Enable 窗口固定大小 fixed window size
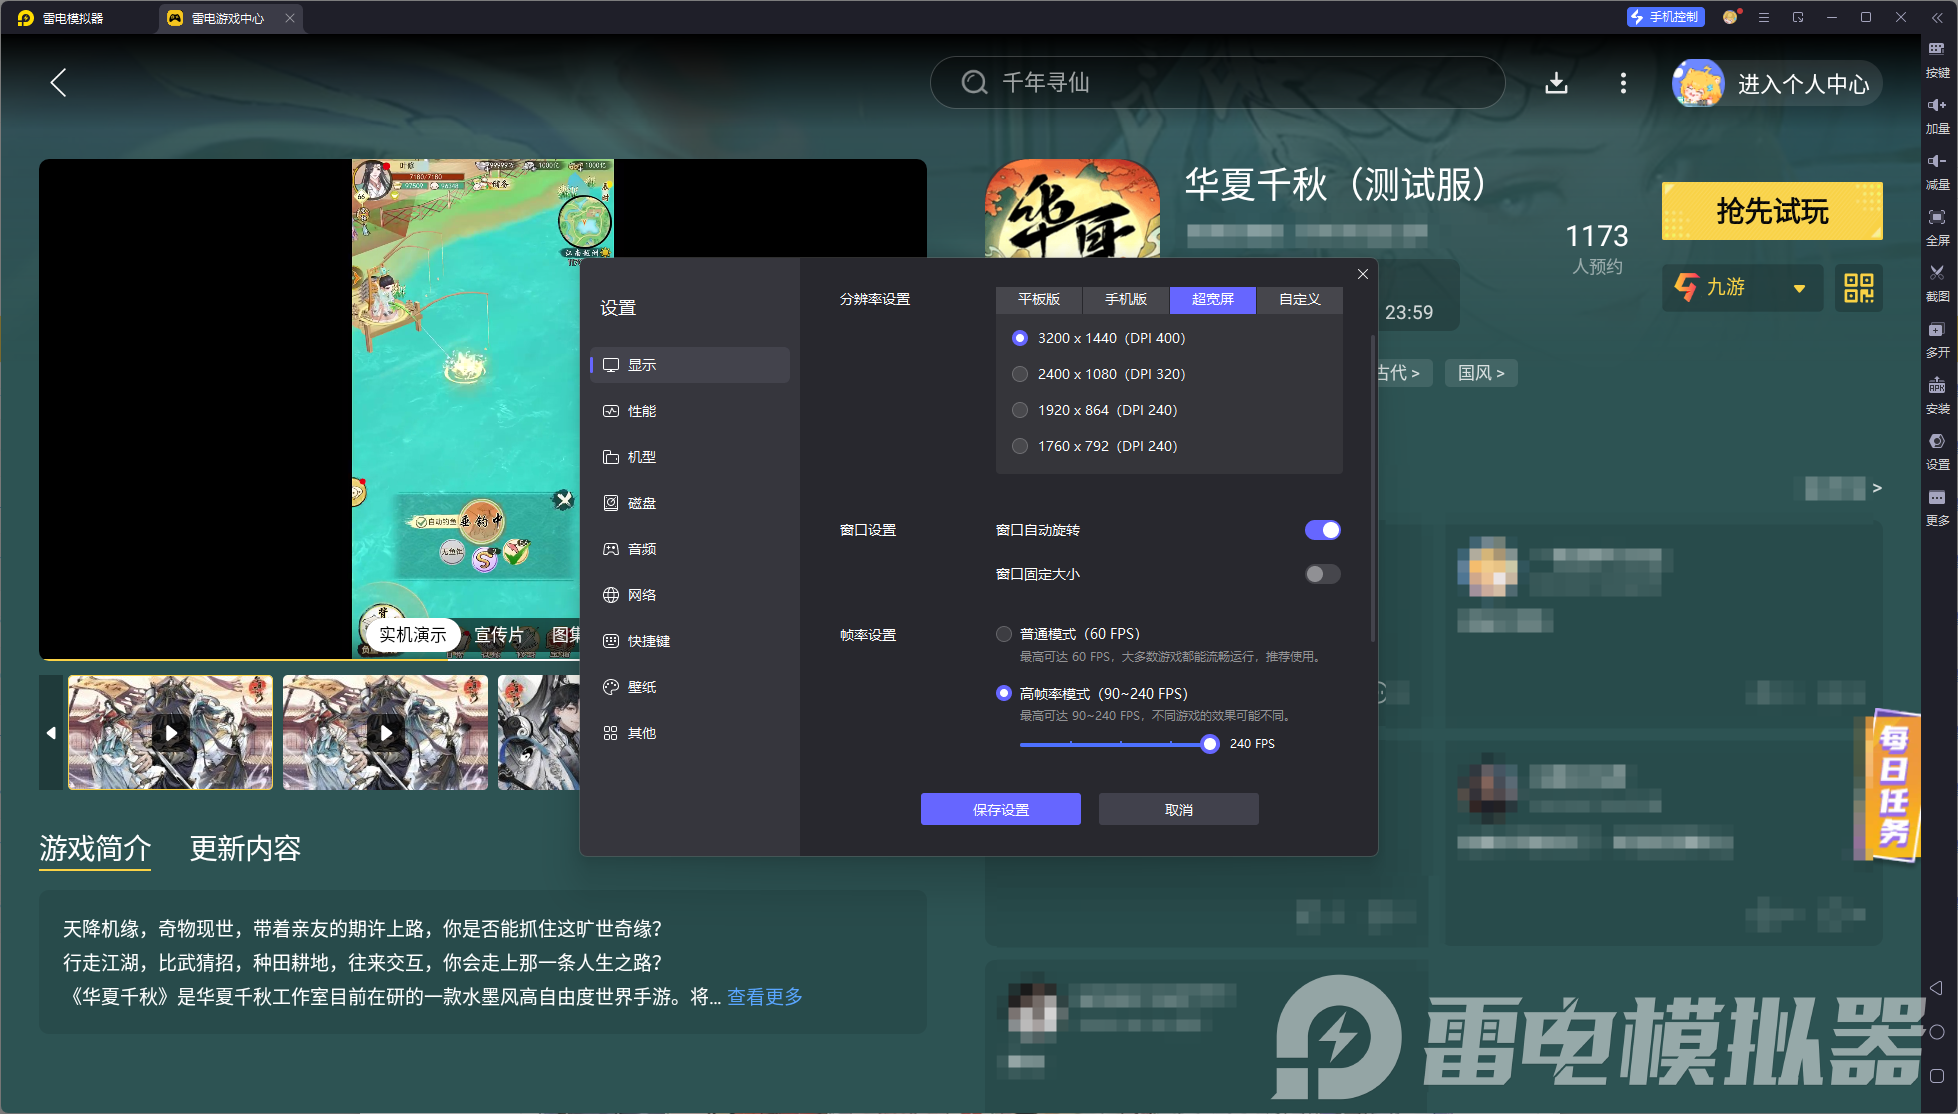The height and width of the screenshot is (1114, 1958). click(1322, 573)
